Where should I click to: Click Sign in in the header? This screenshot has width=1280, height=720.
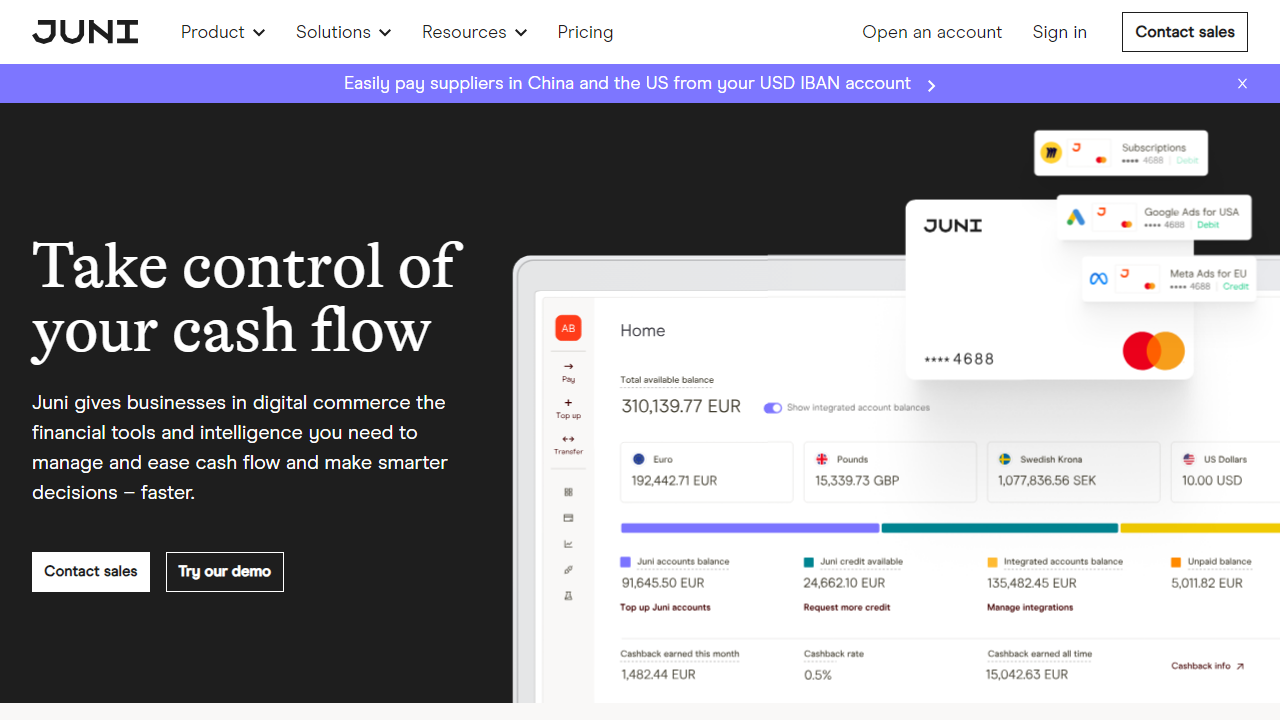point(1059,32)
